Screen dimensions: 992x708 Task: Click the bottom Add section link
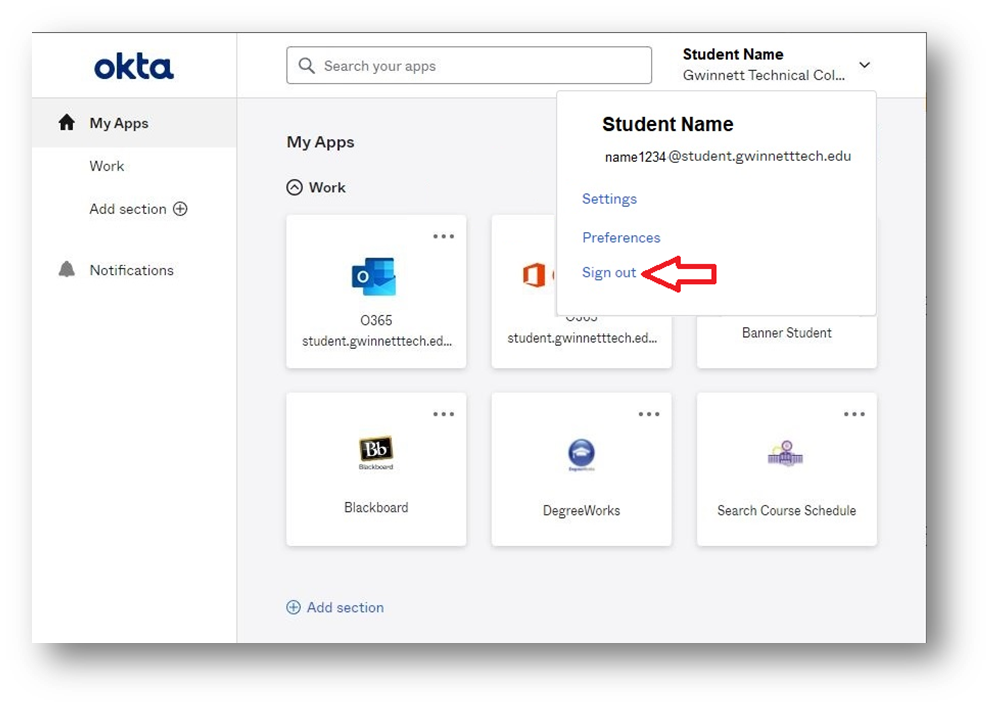click(x=345, y=607)
